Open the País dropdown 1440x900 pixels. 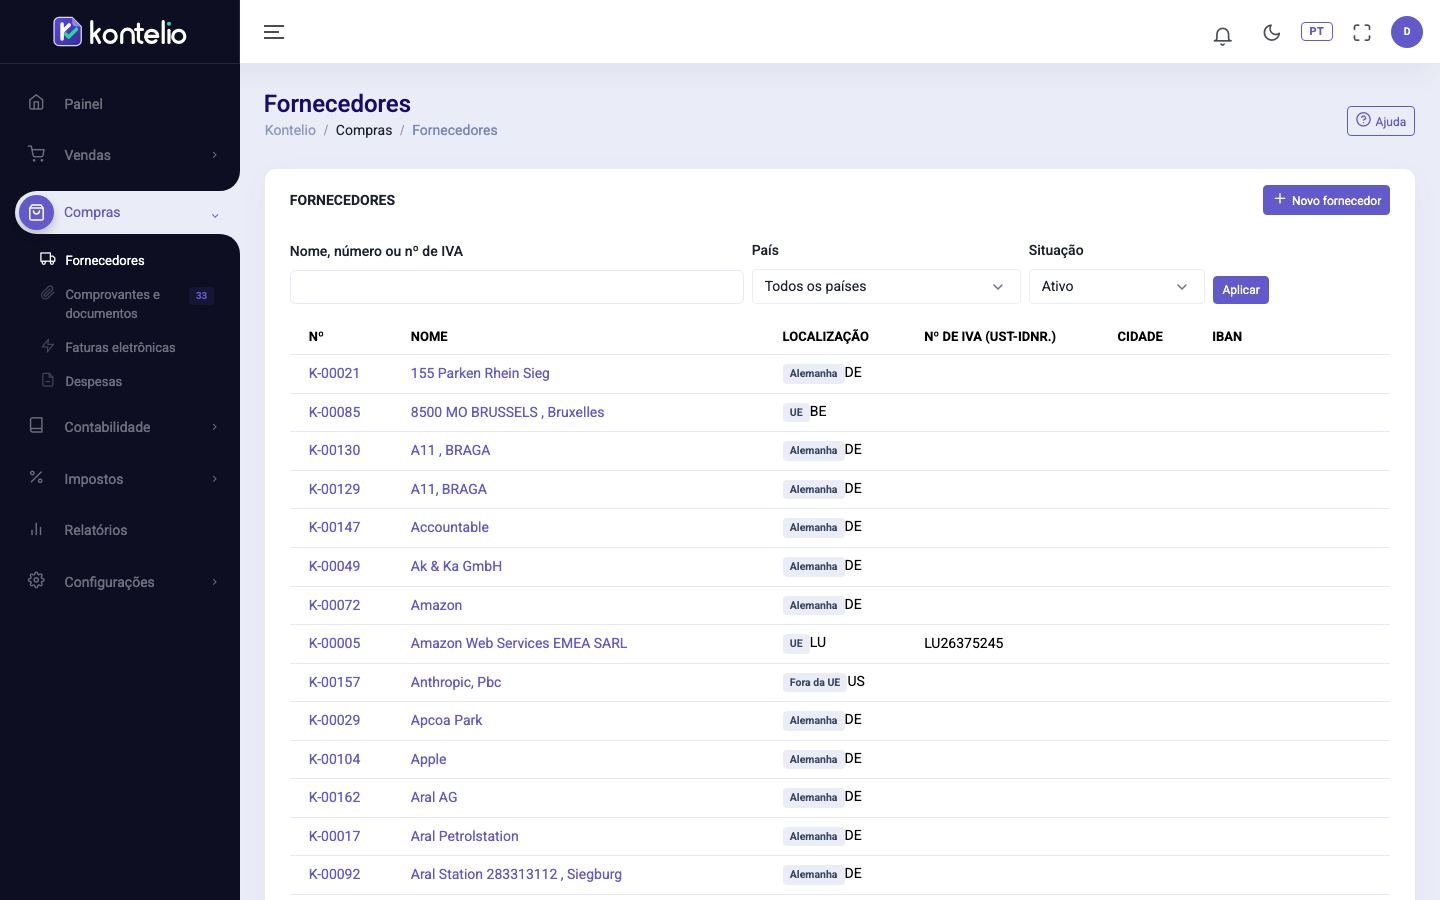[x=885, y=286]
